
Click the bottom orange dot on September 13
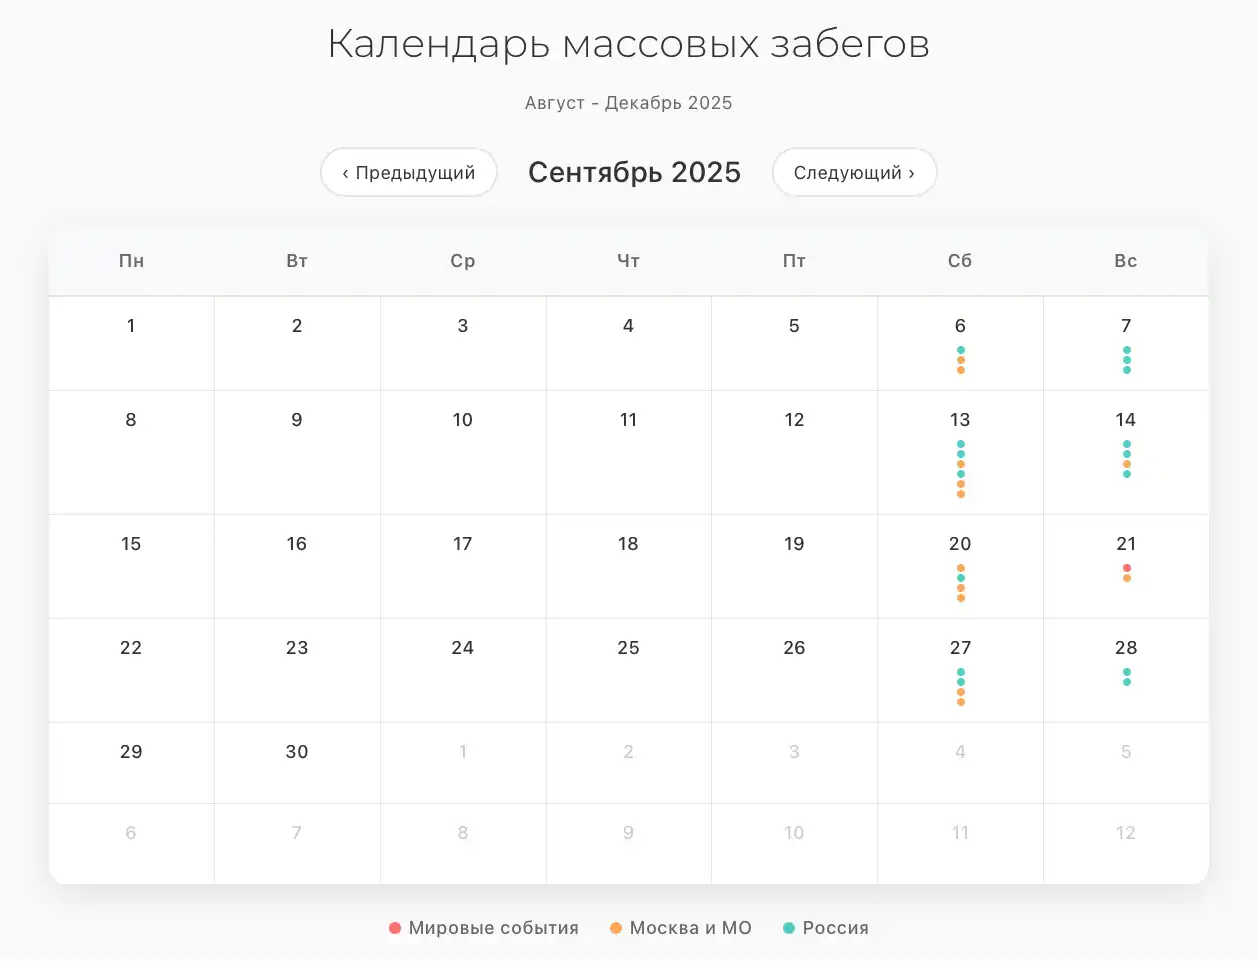[x=961, y=494]
